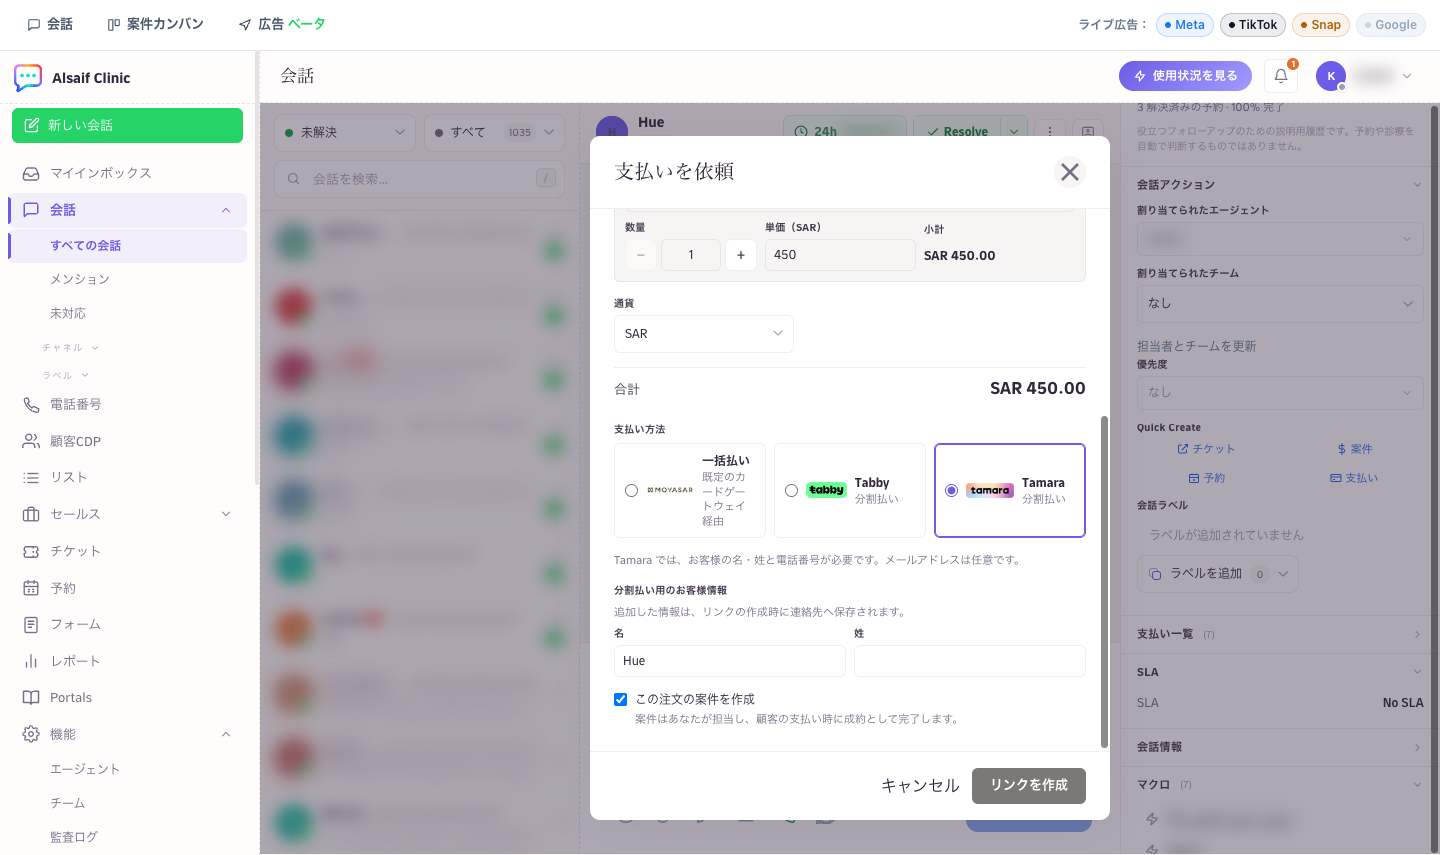
Task: Click the empty 姓 last name field
Action: point(970,661)
